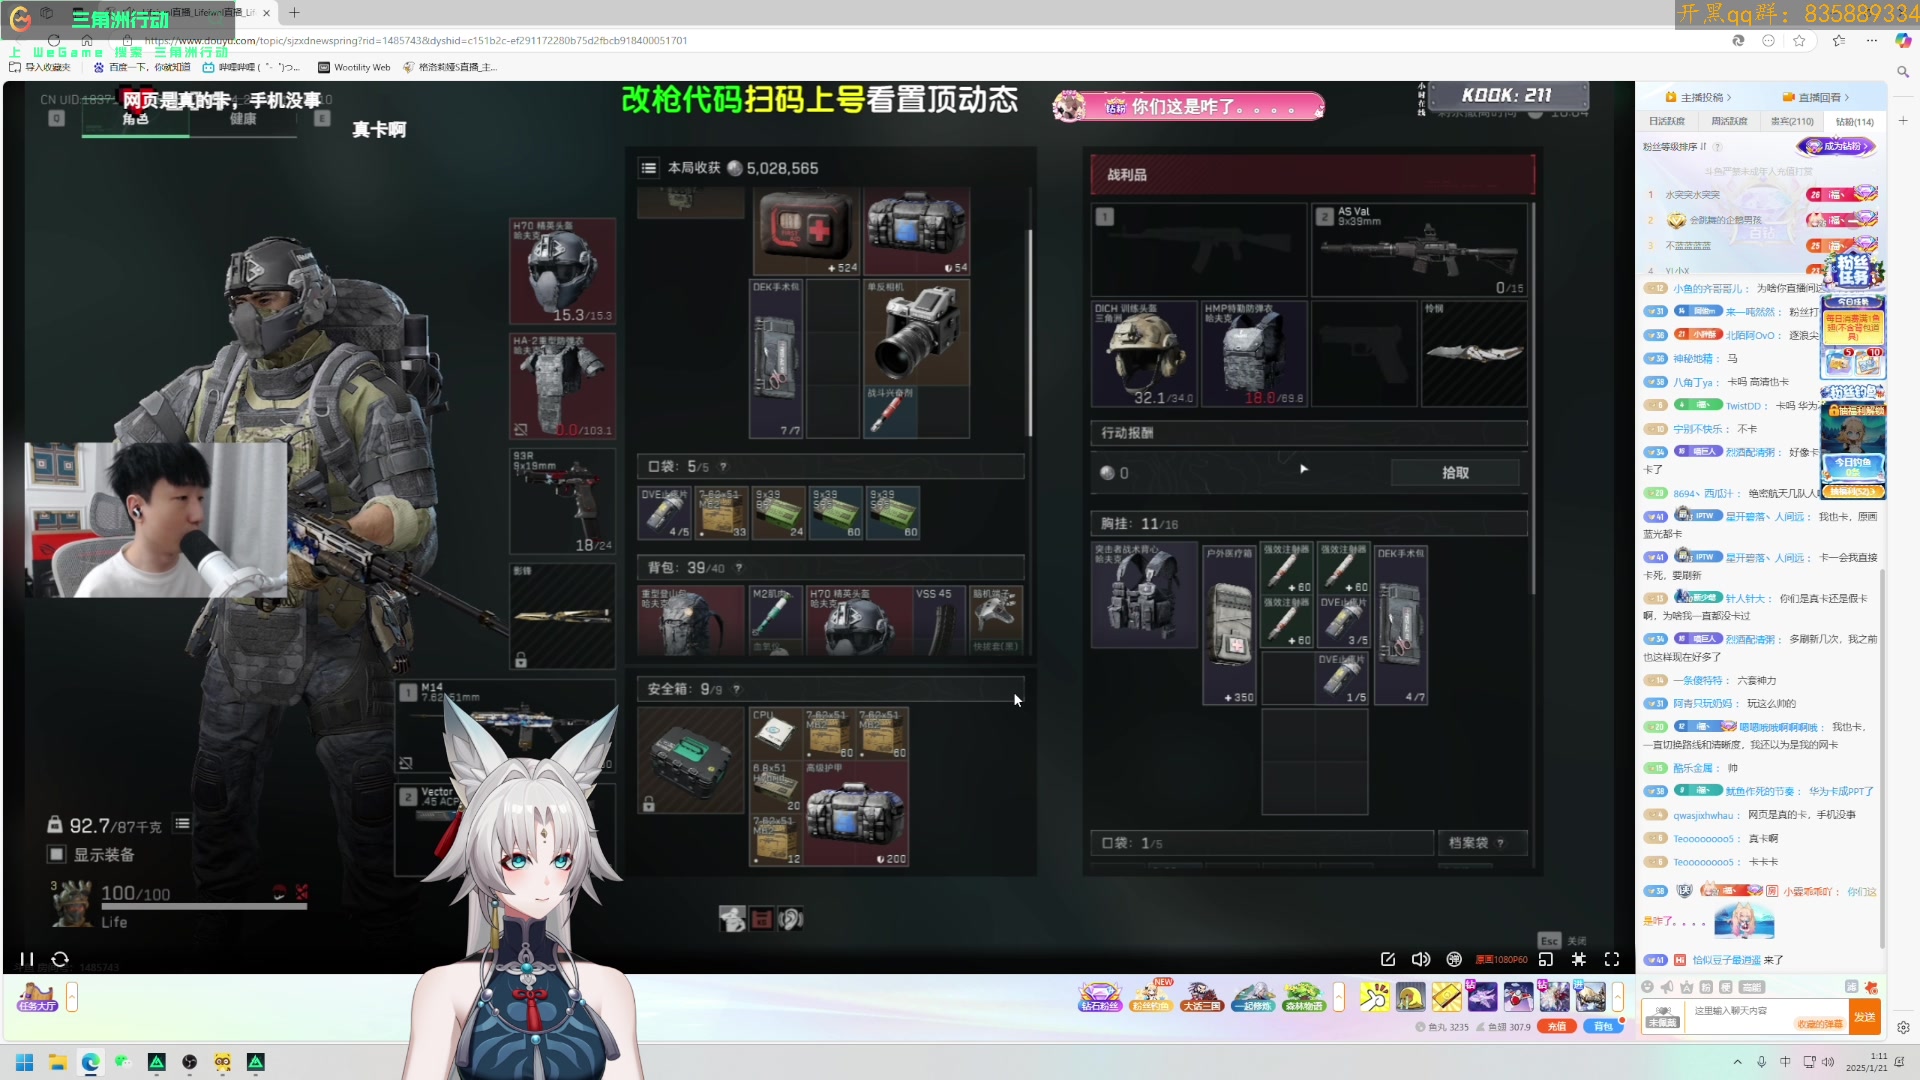Viewport: 1920px width, 1080px height.
Task: Bookmark this page with star icon
Action: (1799, 41)
